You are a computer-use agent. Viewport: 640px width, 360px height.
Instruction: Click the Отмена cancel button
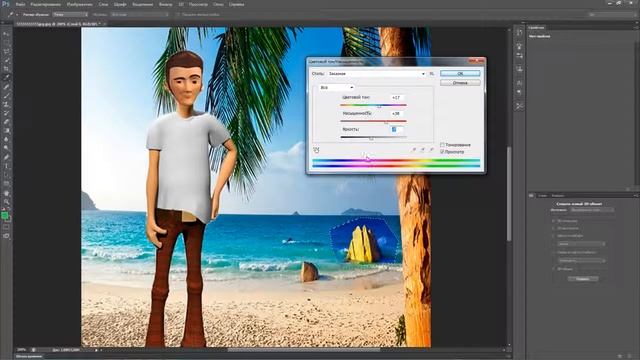click(460, 83)
